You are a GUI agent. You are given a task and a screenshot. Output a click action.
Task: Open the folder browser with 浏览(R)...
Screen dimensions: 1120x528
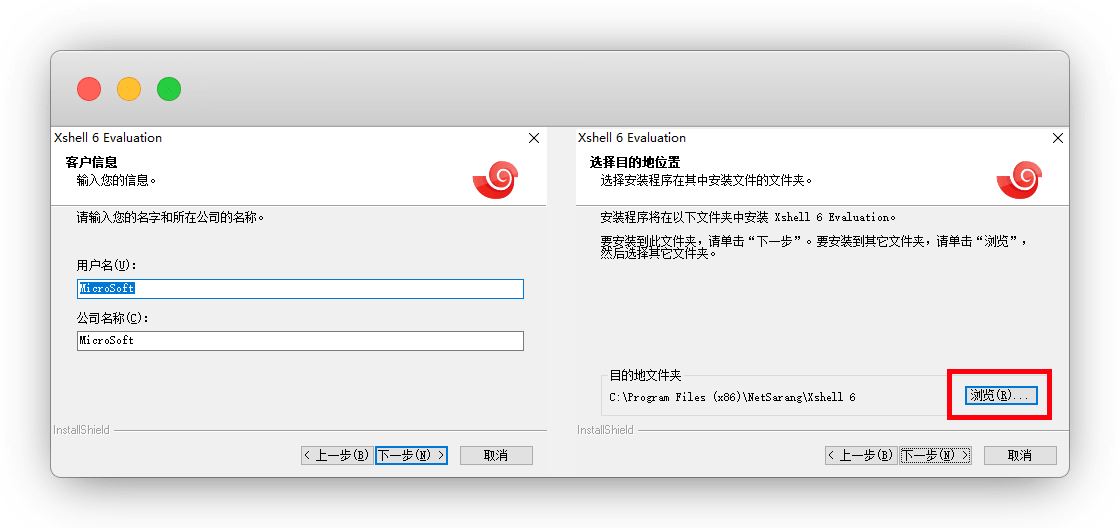click(1000, 396)
